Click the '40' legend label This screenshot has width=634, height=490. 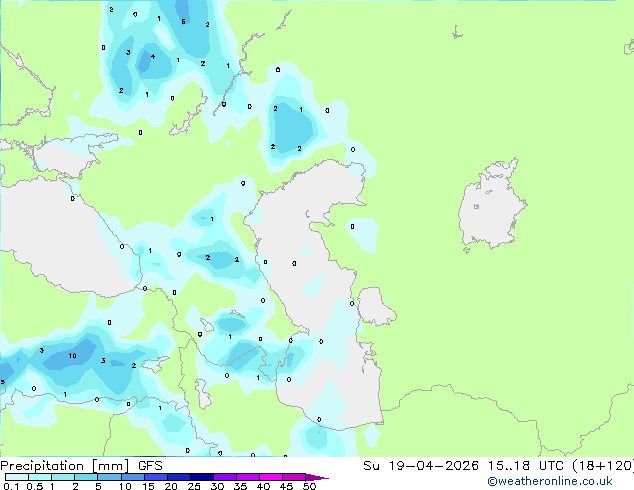(264, 486)
